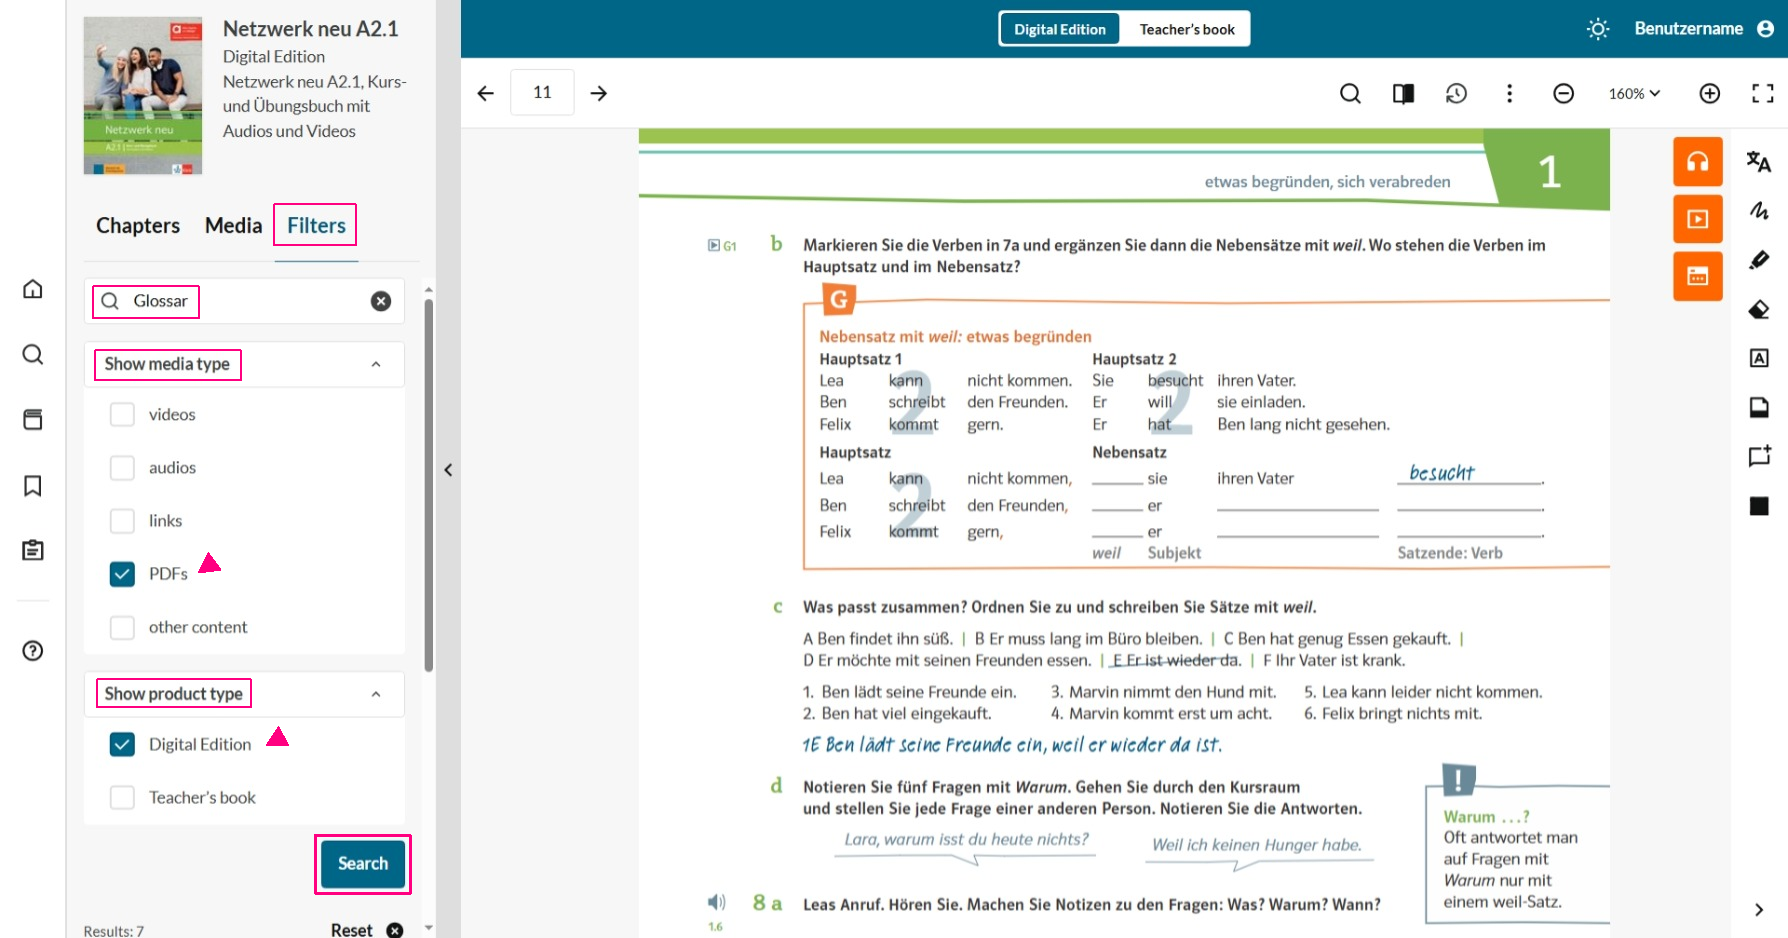
Task: Click the page number field
Action: [x=542, y=93]
